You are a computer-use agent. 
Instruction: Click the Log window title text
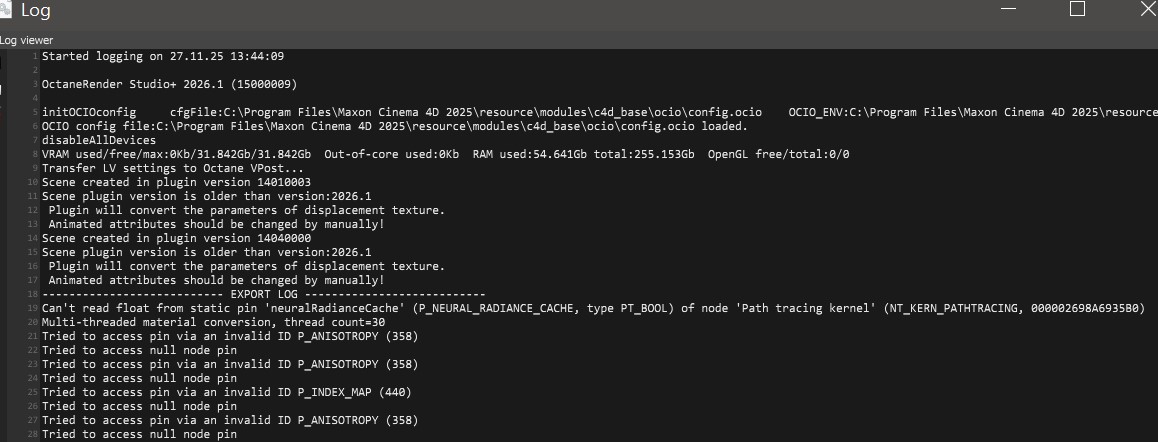(x=36, y=11)
